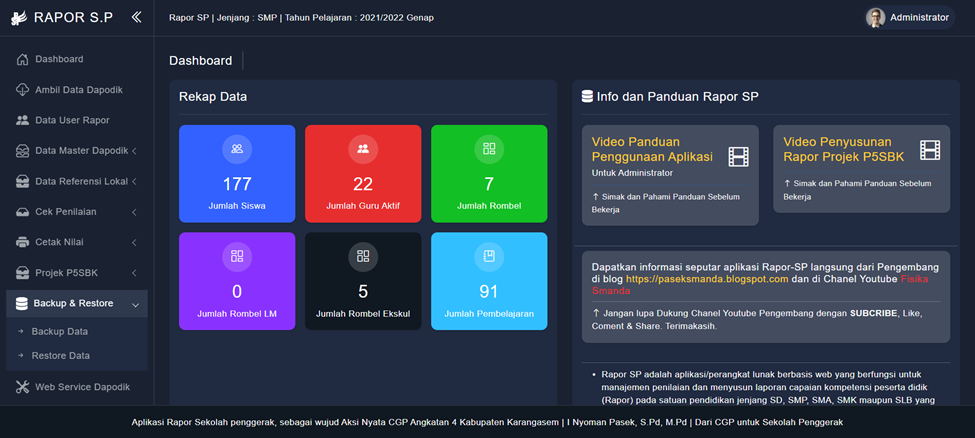Screen dimensions: 975x438
Task: Click film icon on Video Penyusunan Rapor card
Action: (930, 150)
